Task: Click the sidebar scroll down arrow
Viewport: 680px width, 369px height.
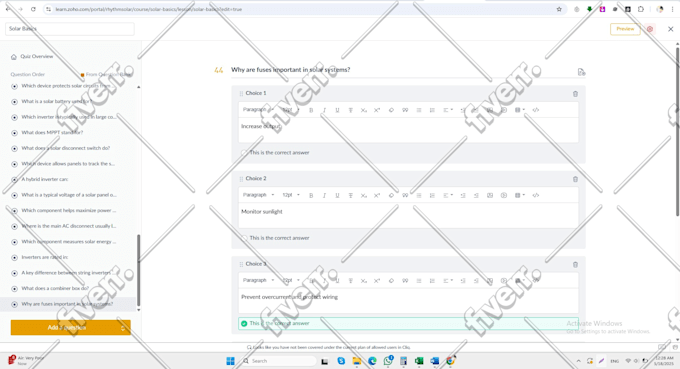Action: click(x=139, y=310)
